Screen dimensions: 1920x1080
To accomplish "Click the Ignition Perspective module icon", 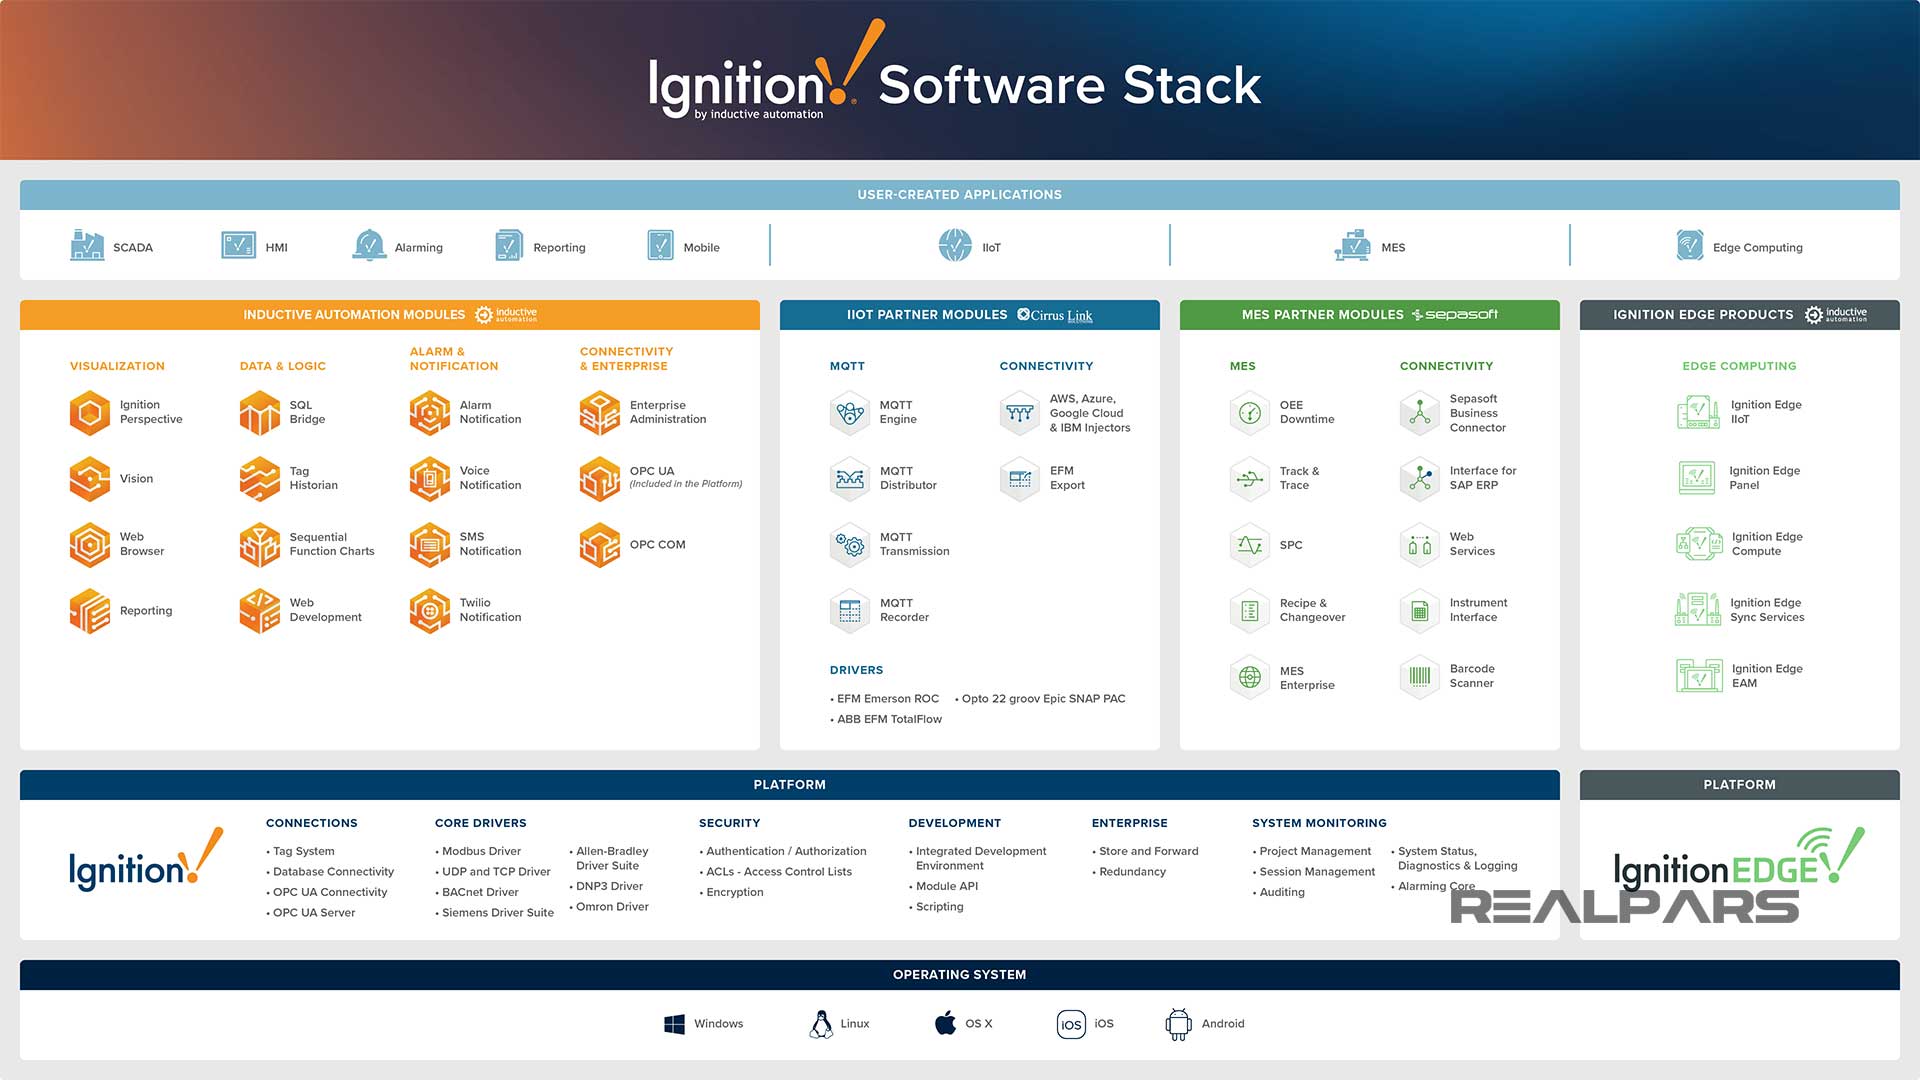I will (x=90, y=413).
